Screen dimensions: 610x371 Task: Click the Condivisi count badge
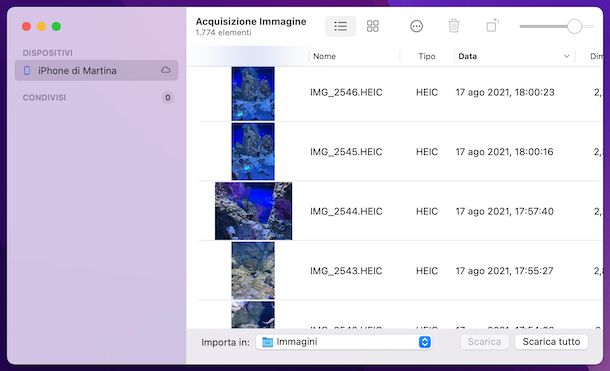point(168,98)
